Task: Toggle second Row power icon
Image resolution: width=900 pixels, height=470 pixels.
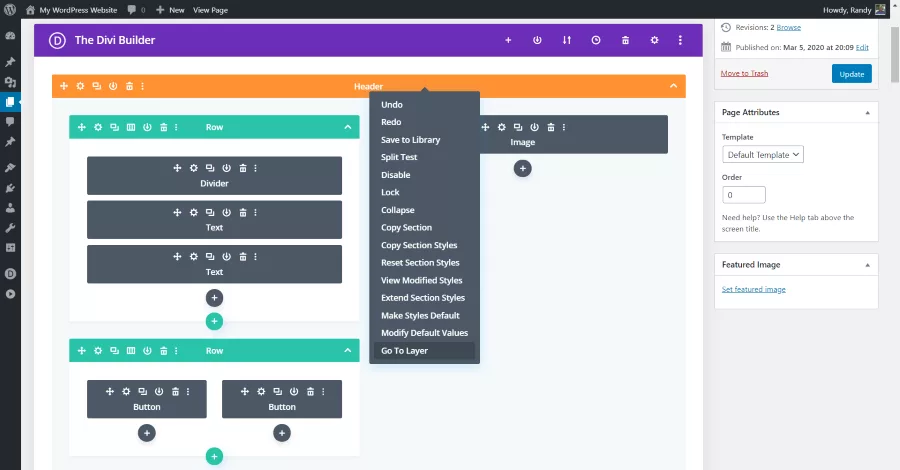Action: point(147,351)
